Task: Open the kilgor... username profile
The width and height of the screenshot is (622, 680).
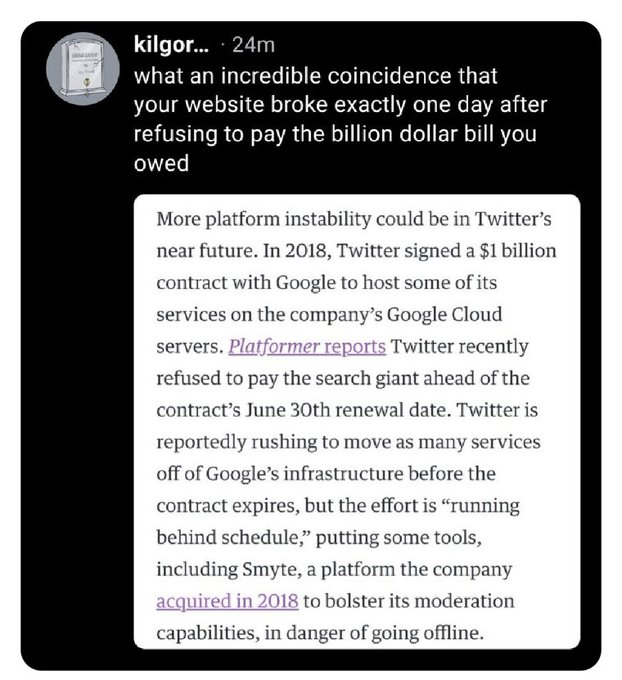Action: click(171, 44)
